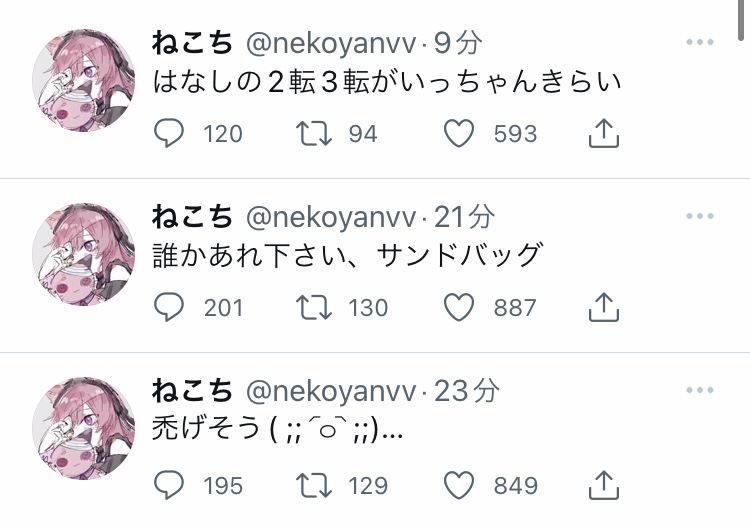The image size is (750, 526).
Task: Like the tweet with 887 likes
Action: 459,308
